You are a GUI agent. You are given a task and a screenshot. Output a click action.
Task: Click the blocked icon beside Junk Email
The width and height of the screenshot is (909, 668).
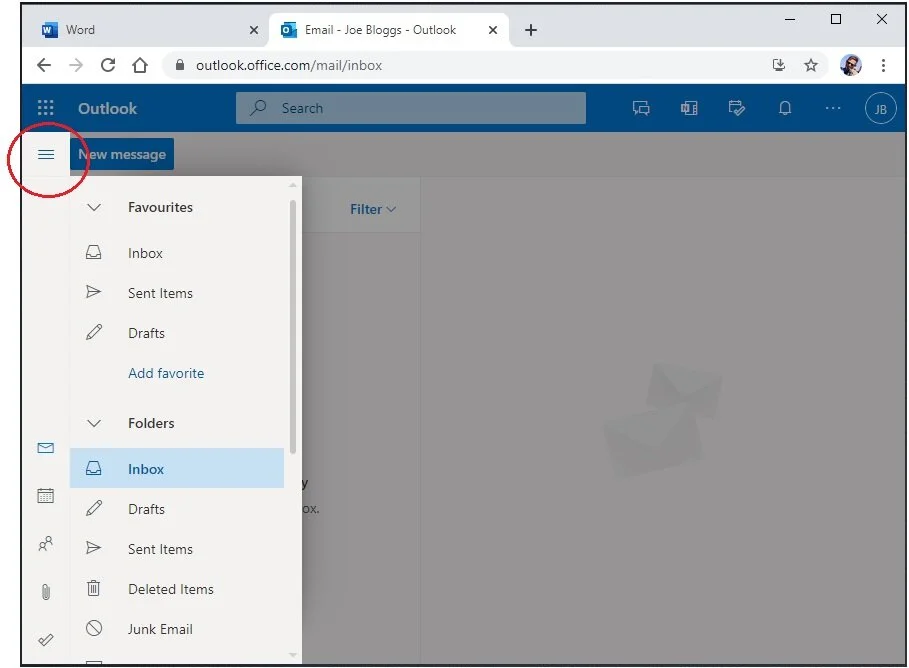[94, 628]
